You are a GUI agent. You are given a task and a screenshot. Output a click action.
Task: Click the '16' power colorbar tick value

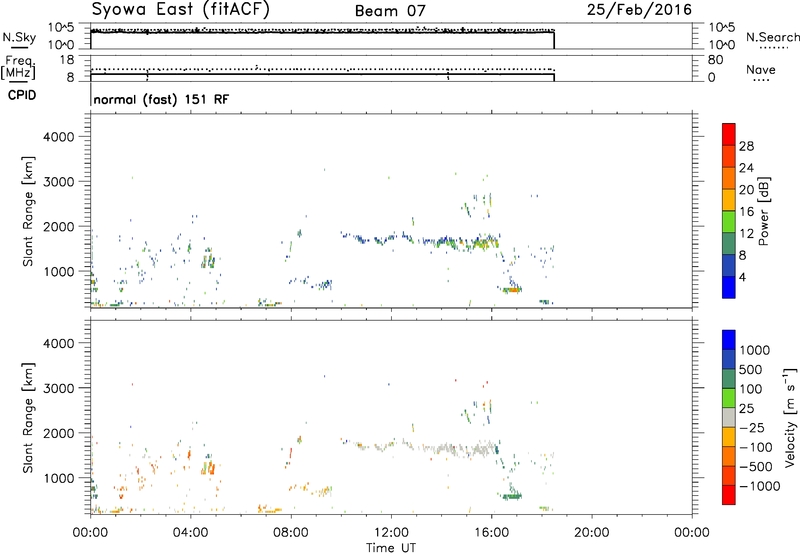pos(746,212)
